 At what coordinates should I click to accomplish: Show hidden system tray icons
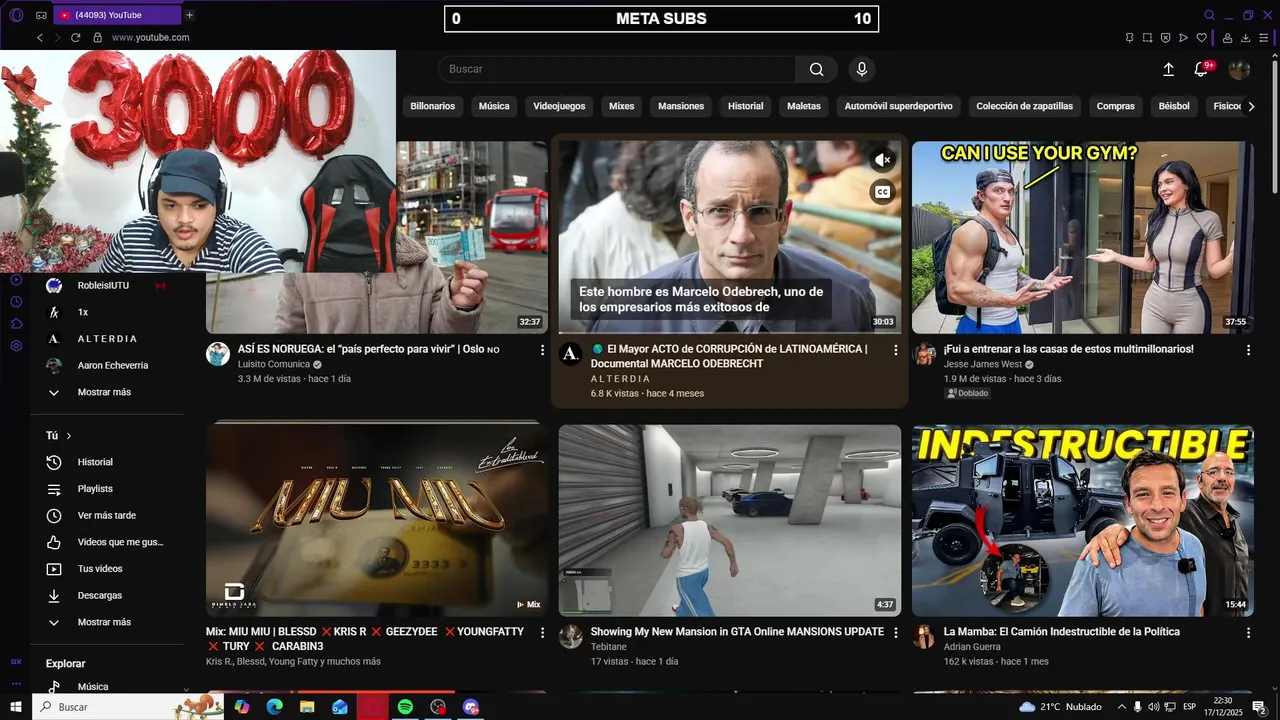pos(1121,707)
